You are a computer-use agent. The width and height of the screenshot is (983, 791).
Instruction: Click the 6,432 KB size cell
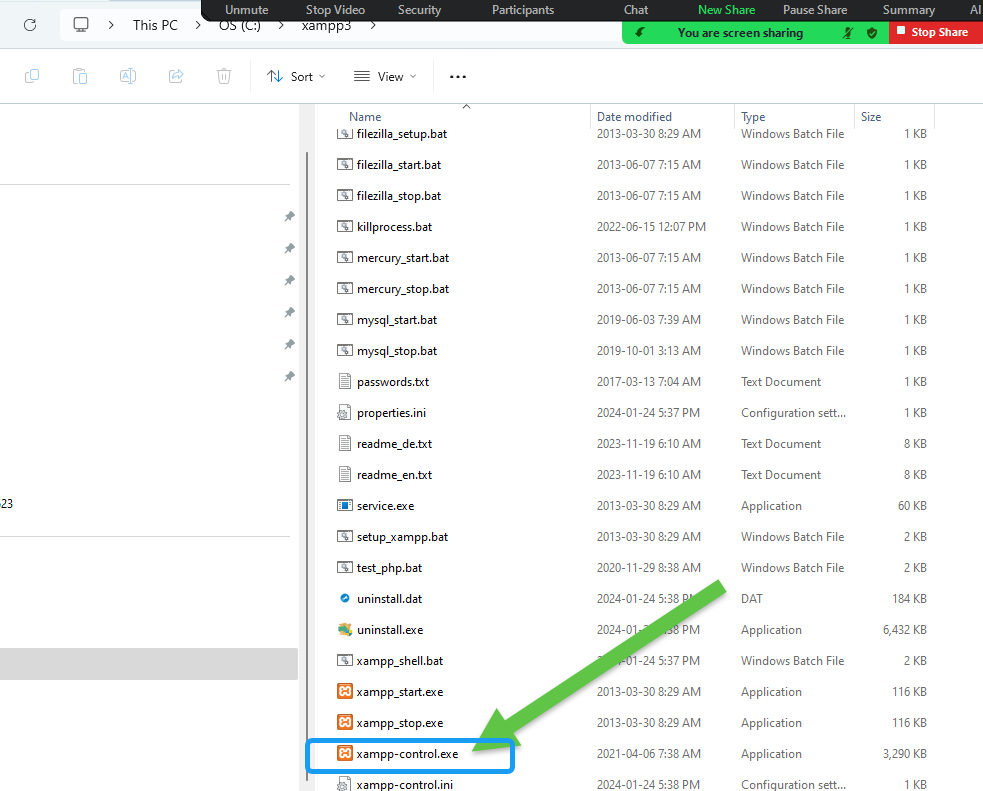coord(904,629)
